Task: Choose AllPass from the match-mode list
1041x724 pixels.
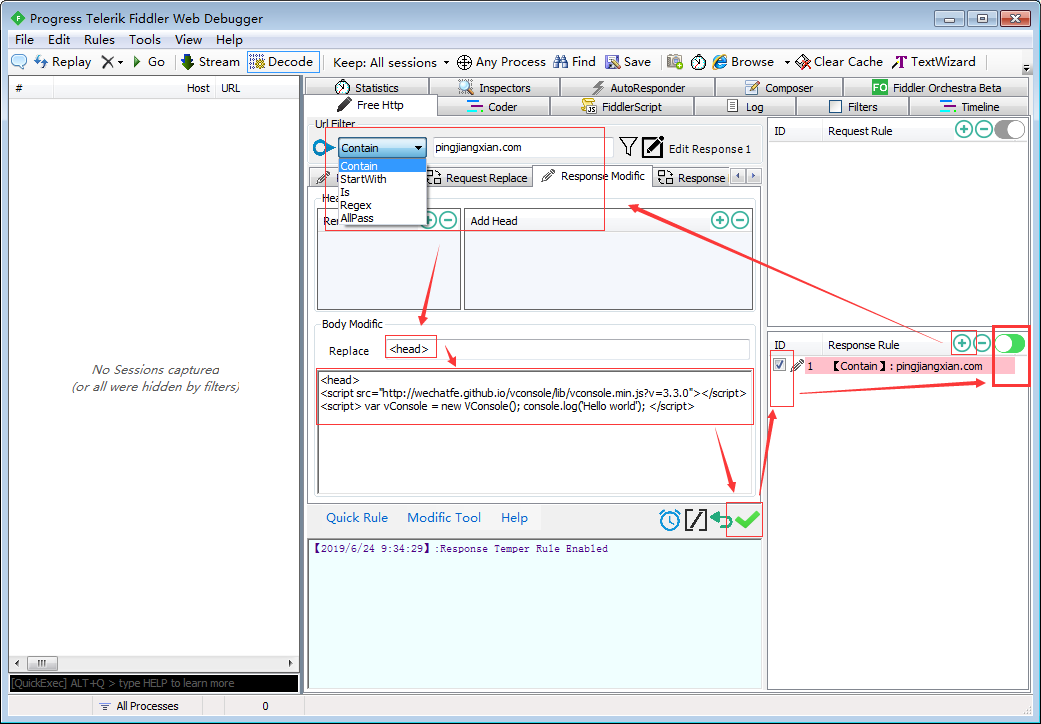Action: pos(382,218)
